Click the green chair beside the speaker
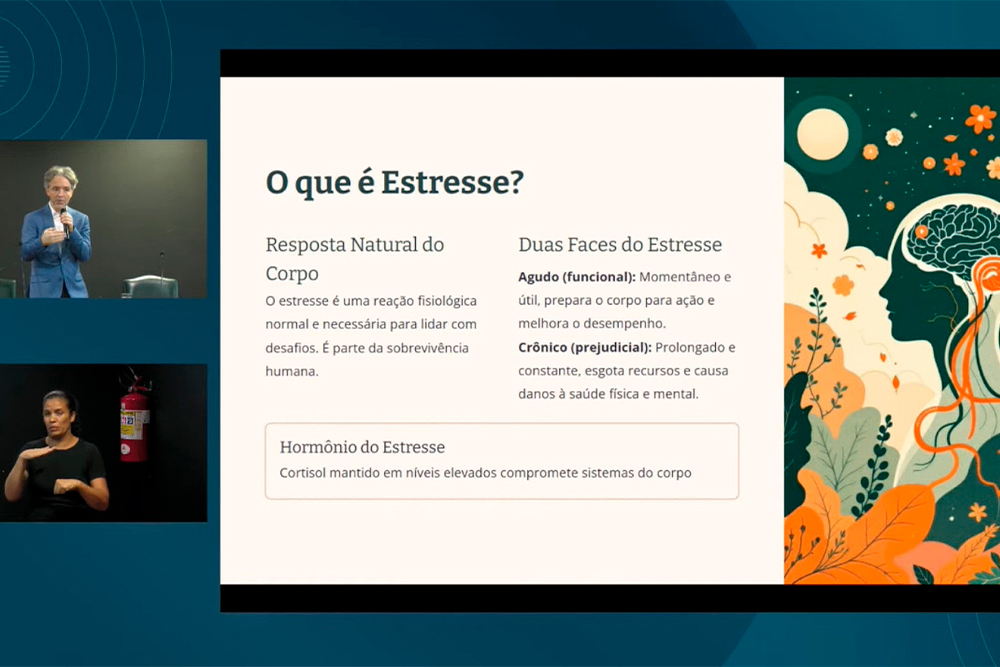Screen dimensions: 1000x667 coord(149,286)
